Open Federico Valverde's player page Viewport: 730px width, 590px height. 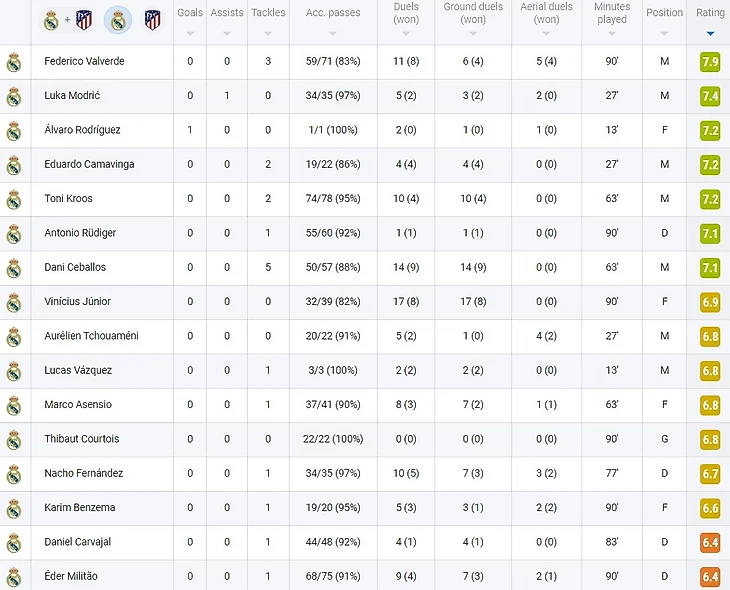[x=84, y=61]
